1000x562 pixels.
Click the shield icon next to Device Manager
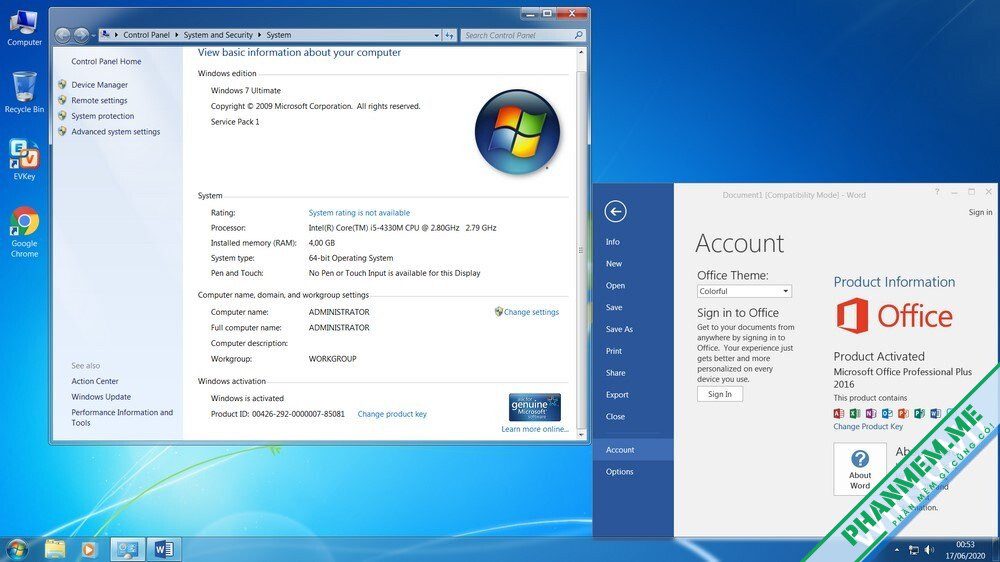pyautogui.click(x=62, y=84)
